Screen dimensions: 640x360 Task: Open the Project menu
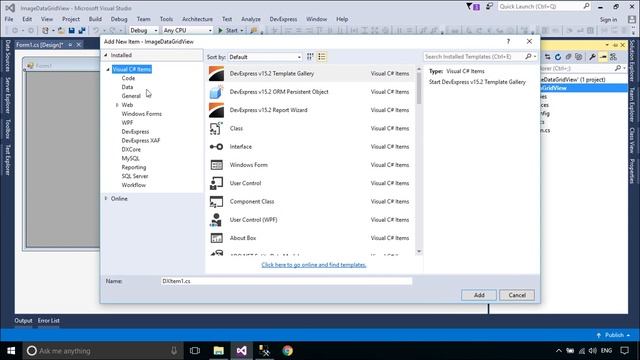[x=71, y=19]
